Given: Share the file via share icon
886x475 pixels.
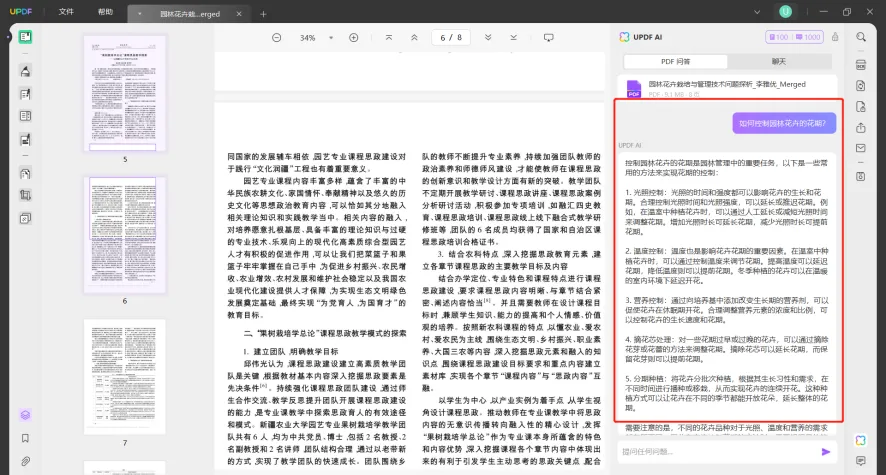Looking at the screenshot, I should click(861, 128).
